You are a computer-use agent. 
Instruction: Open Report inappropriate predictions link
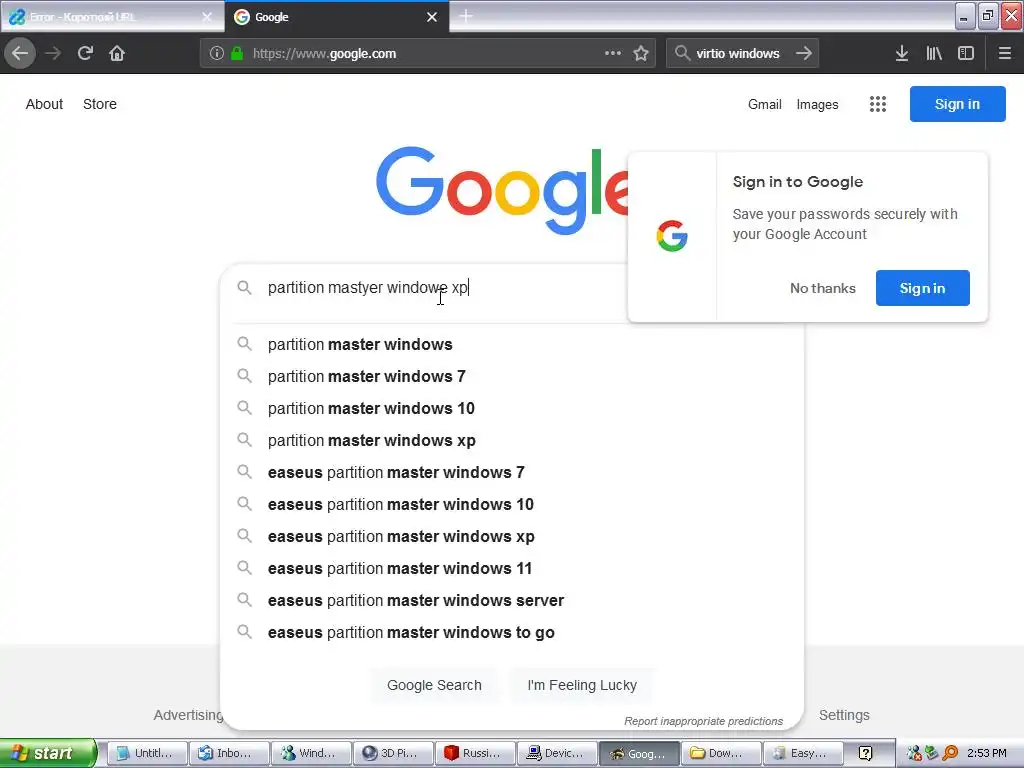(703, 721)
